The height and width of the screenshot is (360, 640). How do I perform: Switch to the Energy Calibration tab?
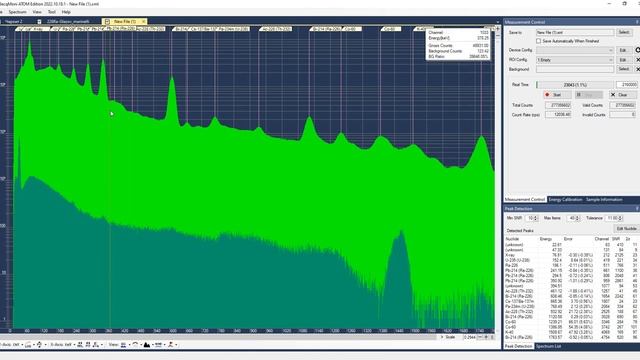click(x=565, y=200)
